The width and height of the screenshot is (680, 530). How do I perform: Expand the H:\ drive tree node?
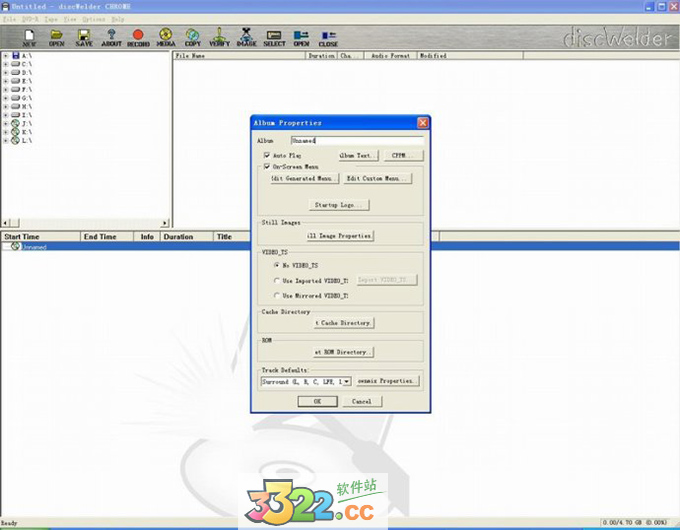pyautogui.click(x=6, y=107)
